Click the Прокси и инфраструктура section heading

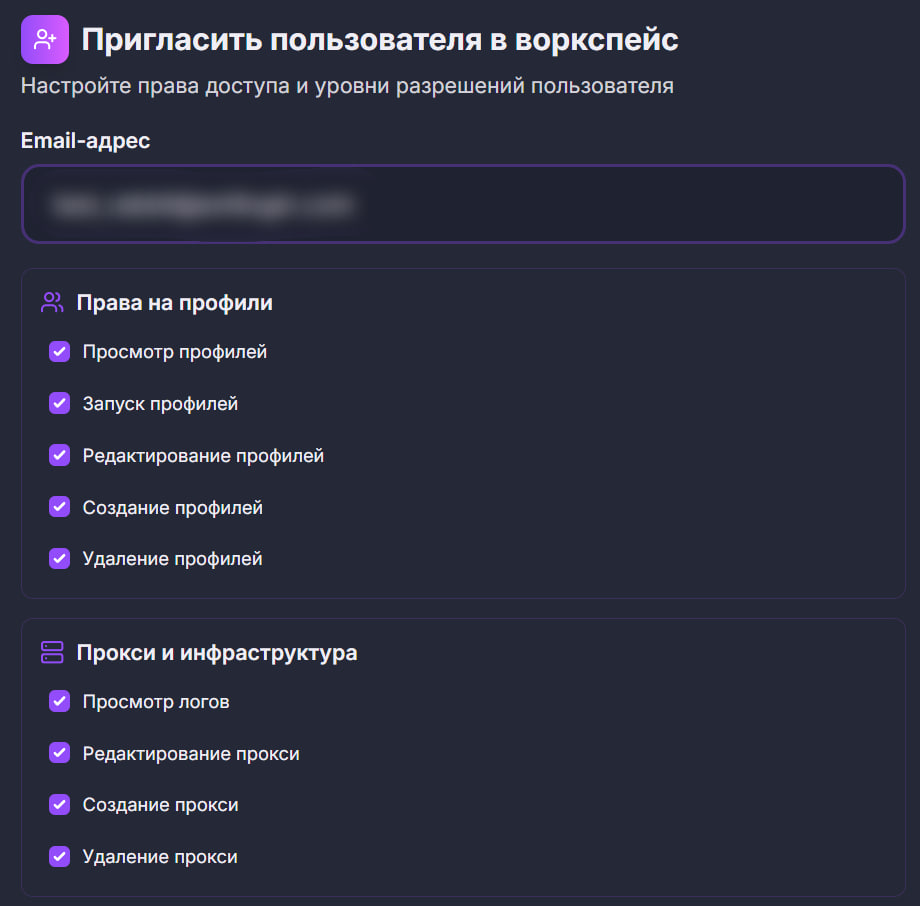tap(217, 653)
